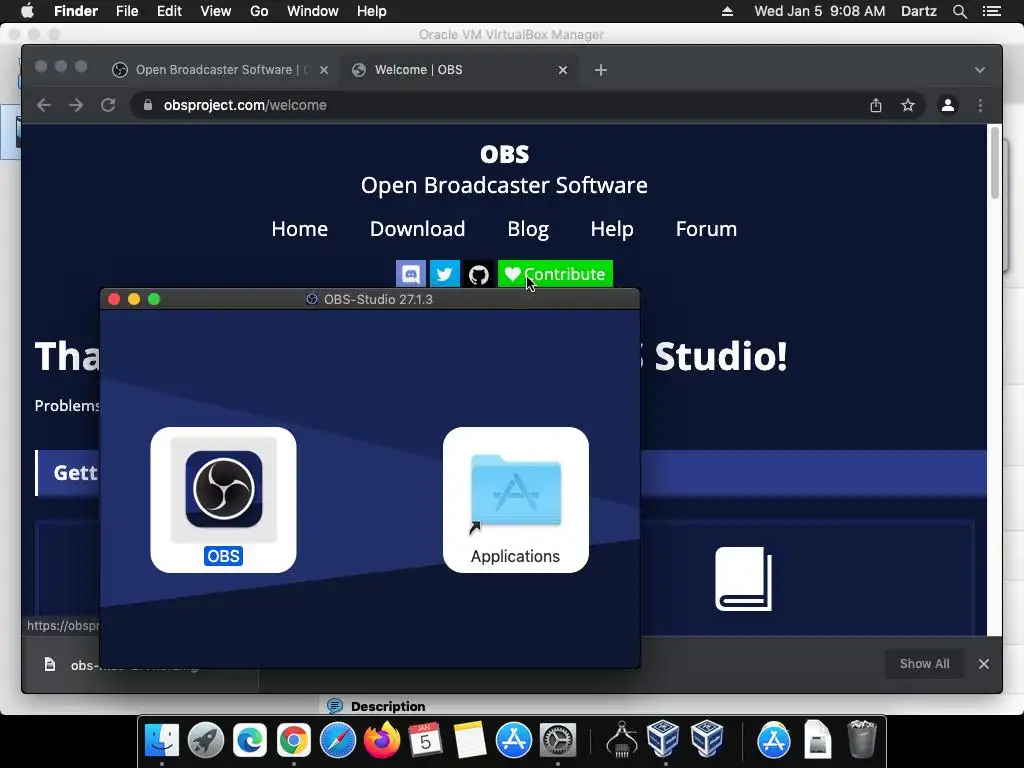
Task: Bookmark this page with the star
Action: point(908,105)
